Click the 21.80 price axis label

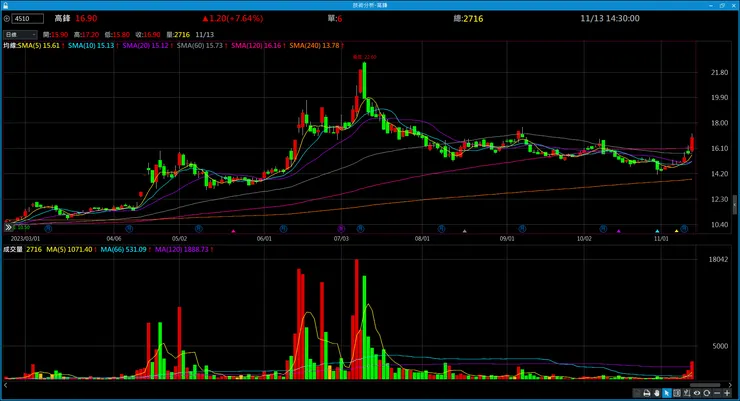click(x=719, y=73)
